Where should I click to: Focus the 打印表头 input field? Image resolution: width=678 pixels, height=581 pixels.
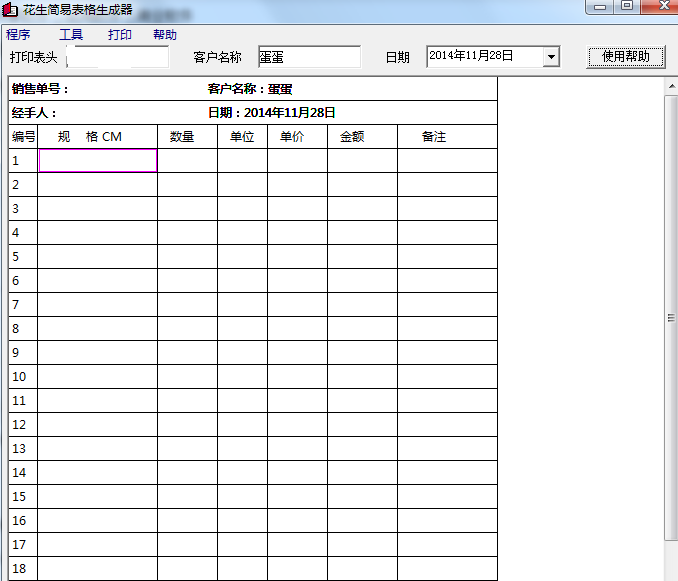(x=118, y=57)
